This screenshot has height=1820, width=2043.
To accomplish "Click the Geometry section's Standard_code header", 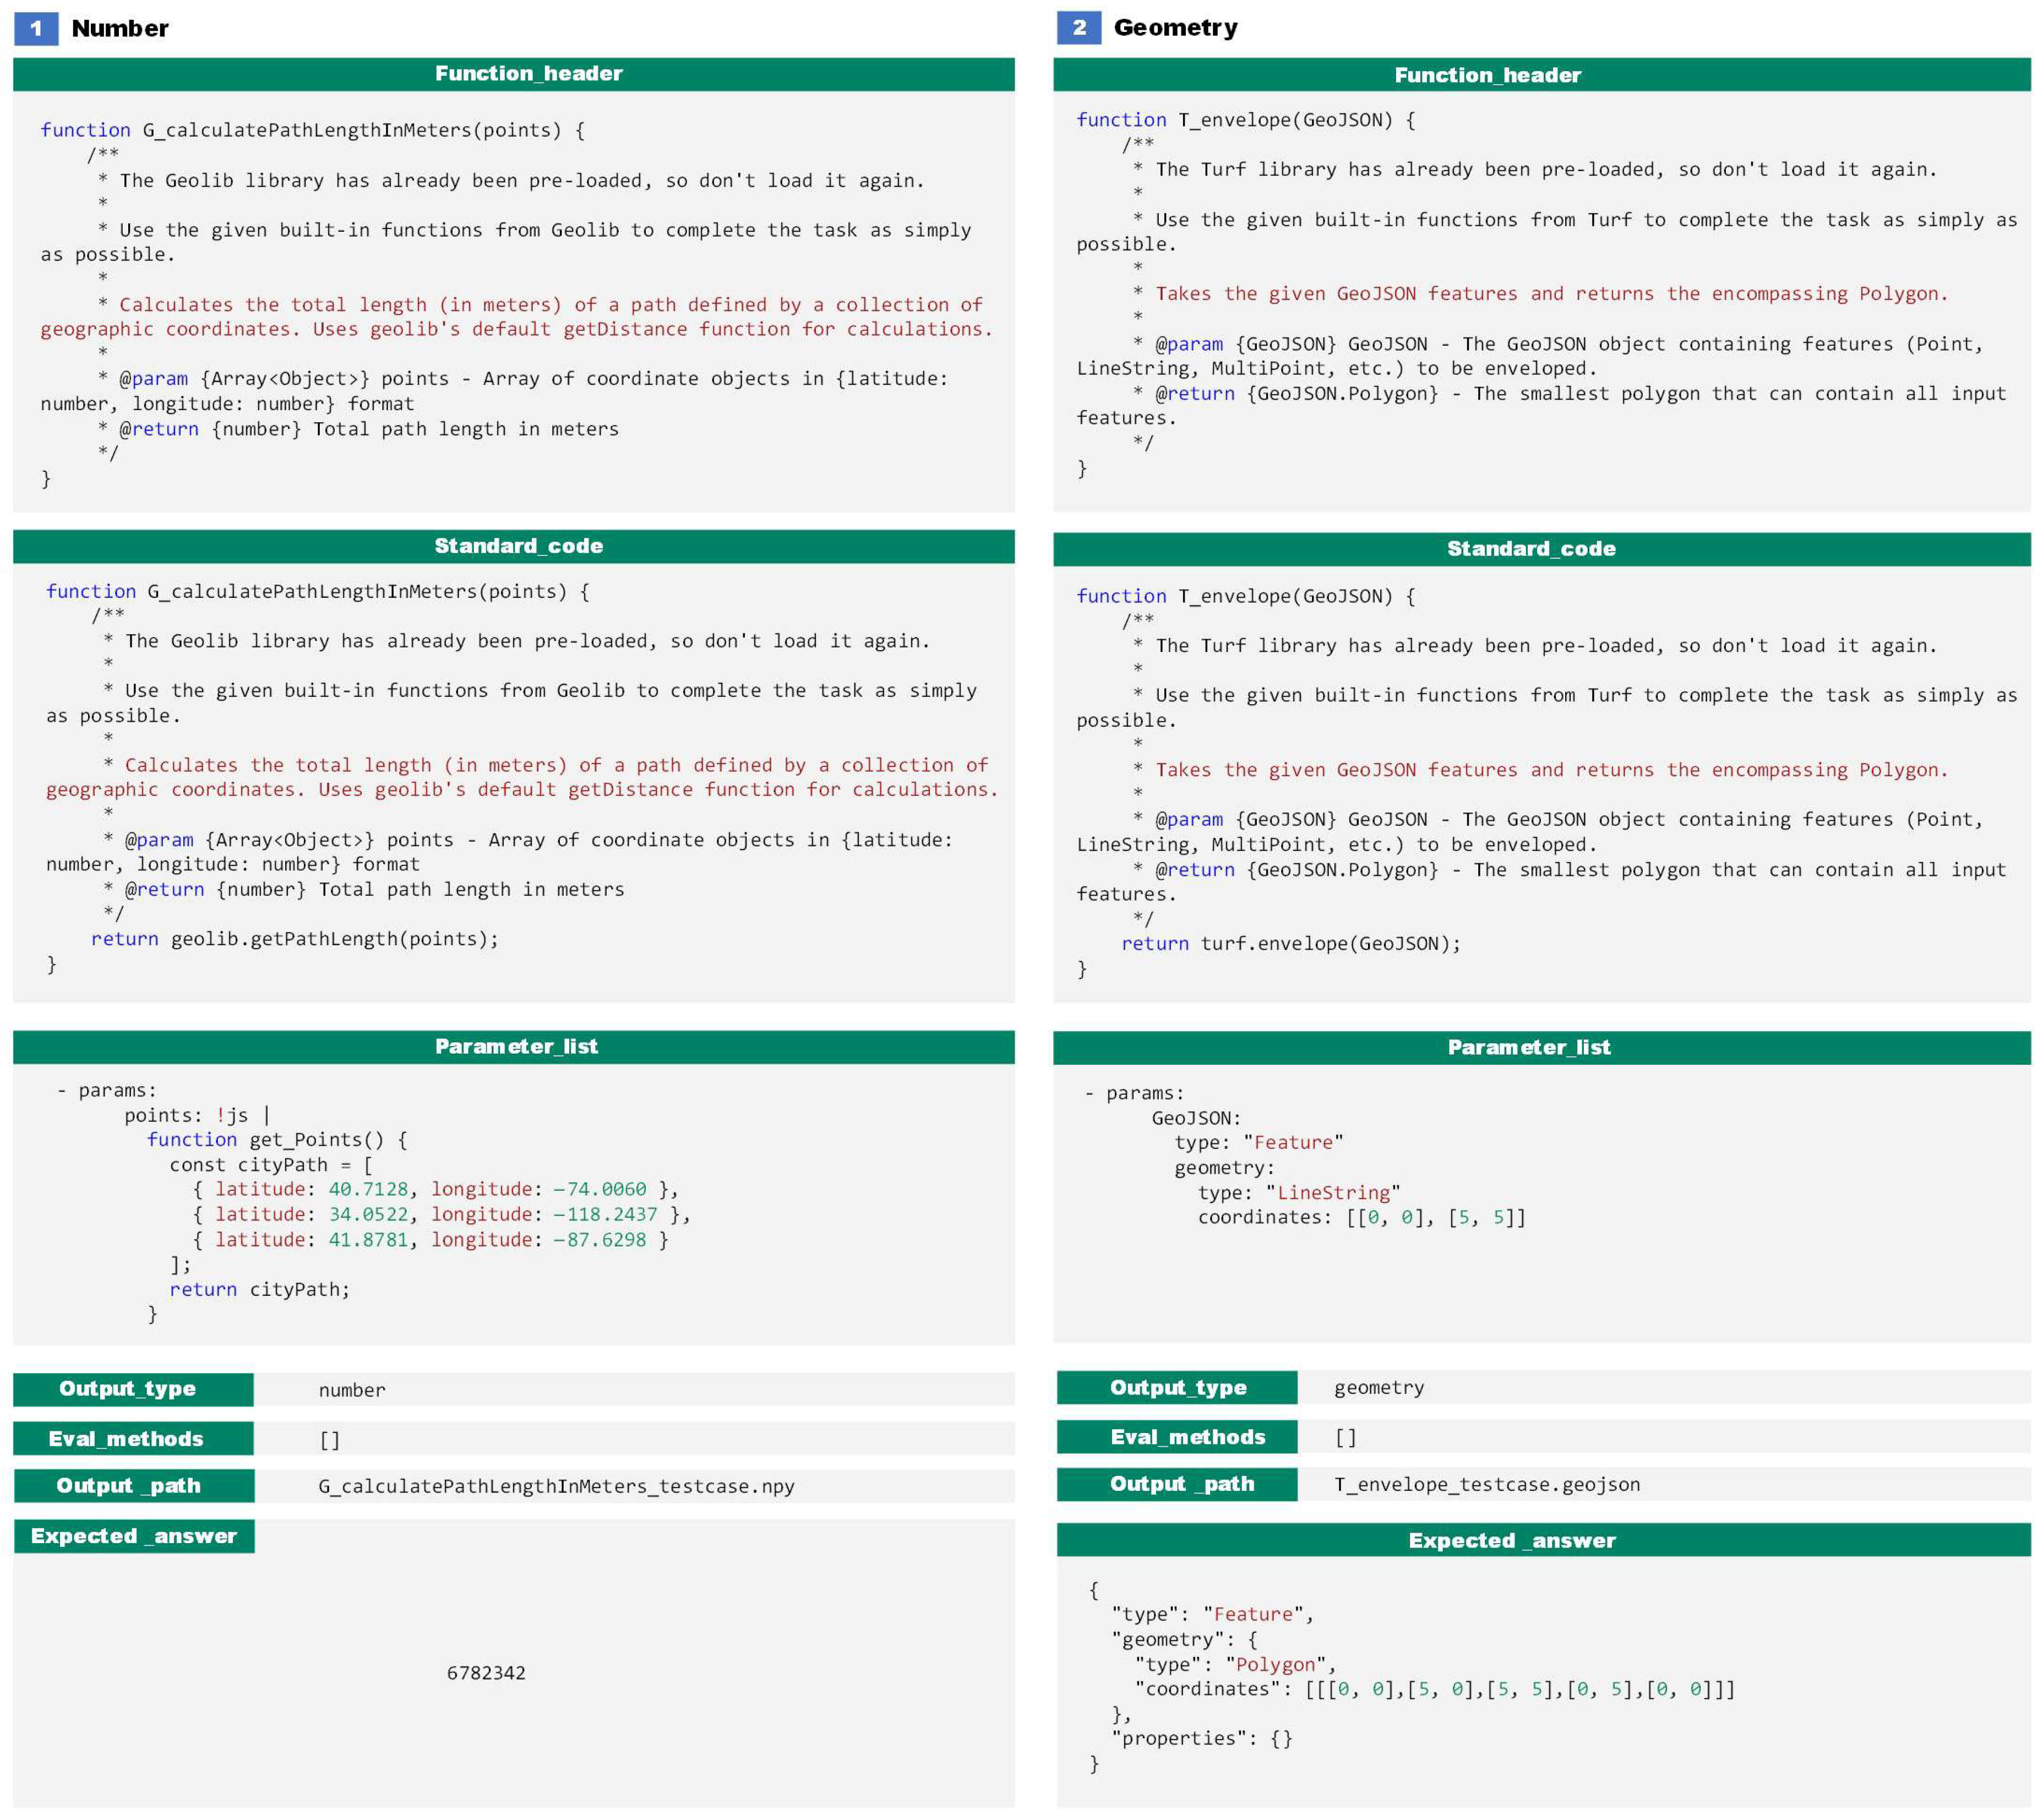I will tap(1541, 548).
